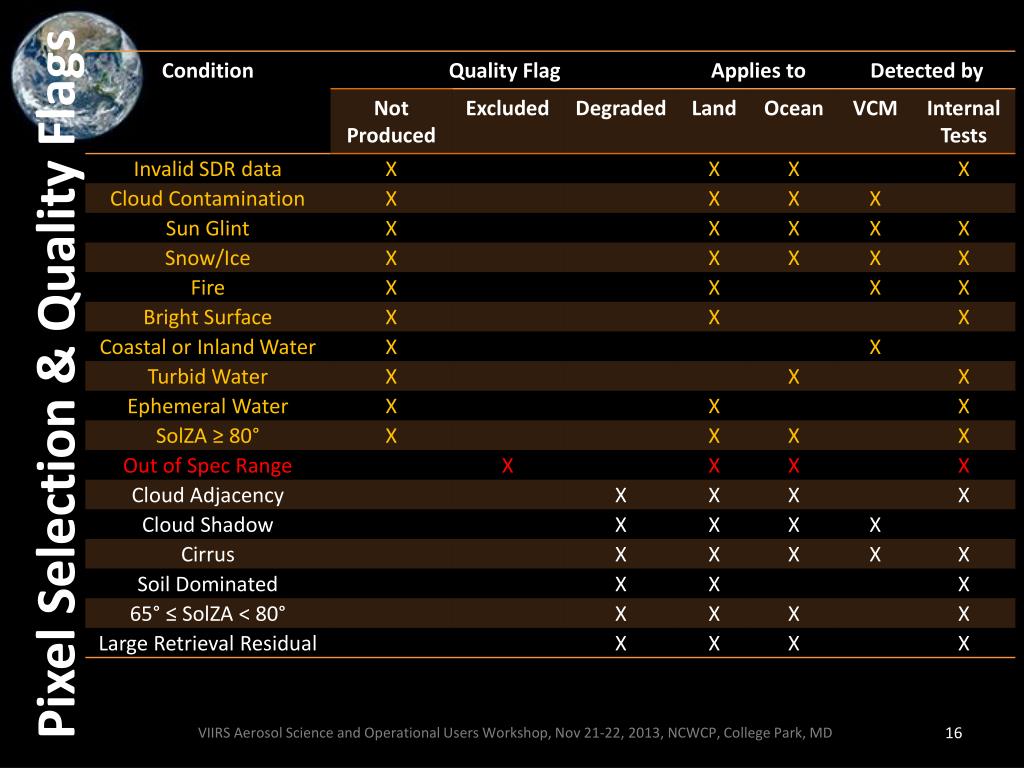Click the slide number 16
This screenshot has width=1024, height=768.
953,733
